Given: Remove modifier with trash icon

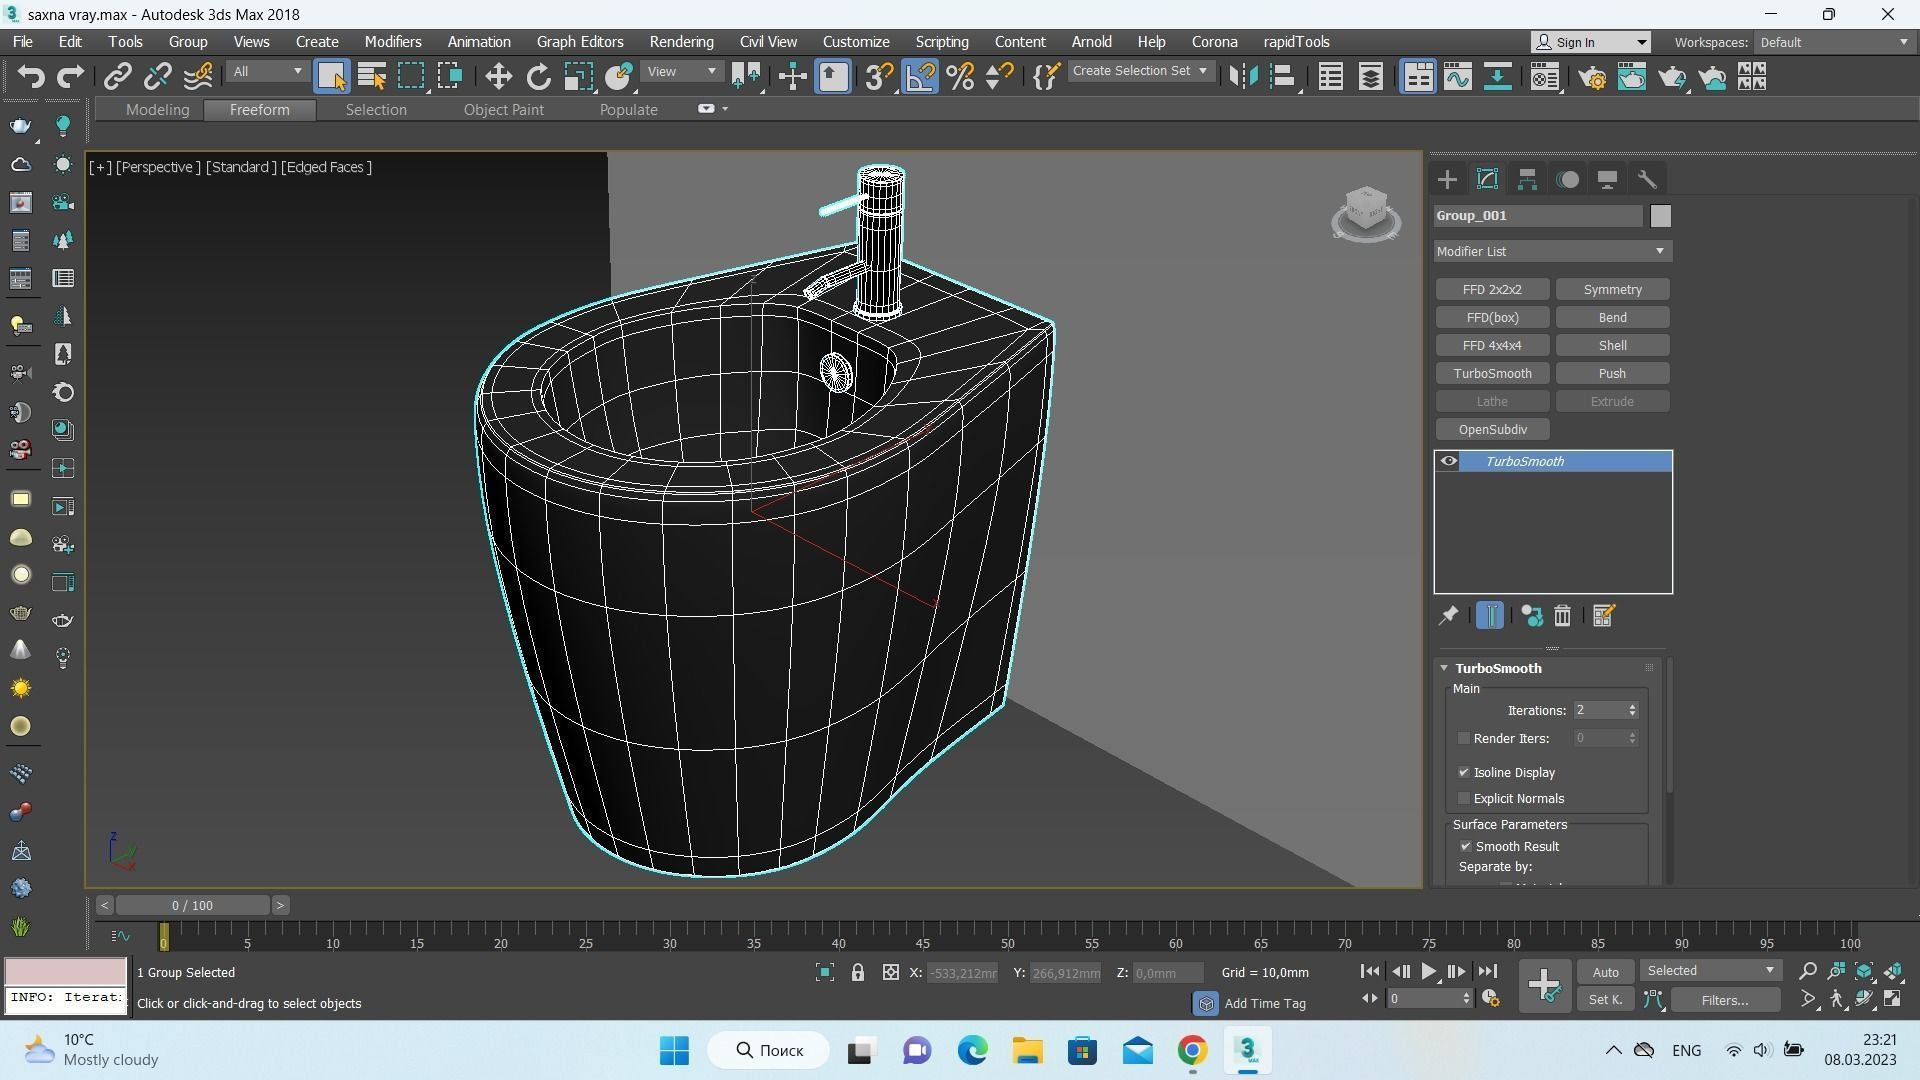Looking at the screenshot, I should (1562, 616).
